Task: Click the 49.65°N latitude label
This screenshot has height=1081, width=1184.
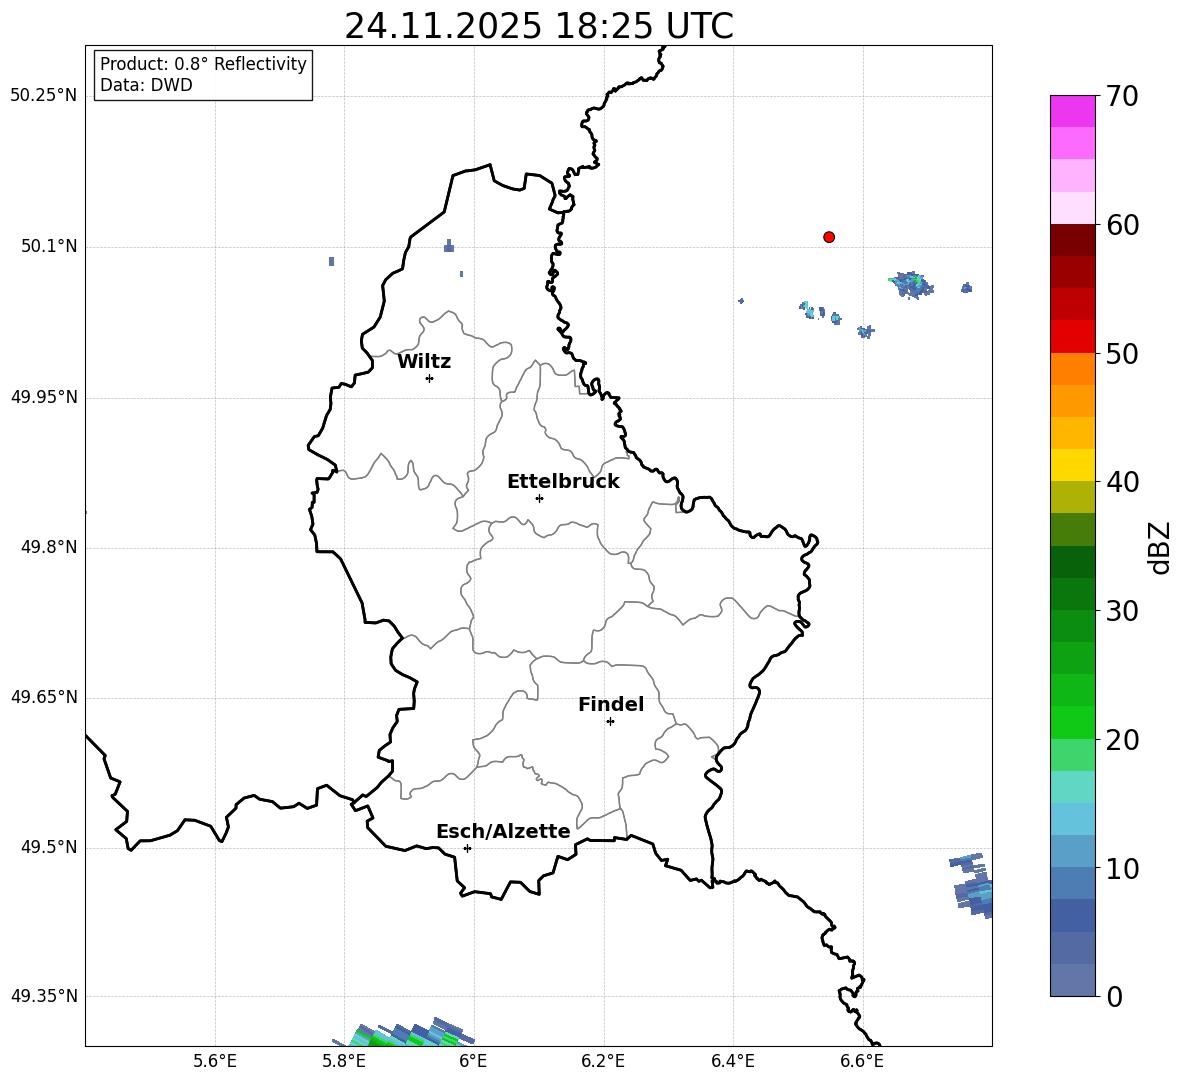Action: point(44,697)
